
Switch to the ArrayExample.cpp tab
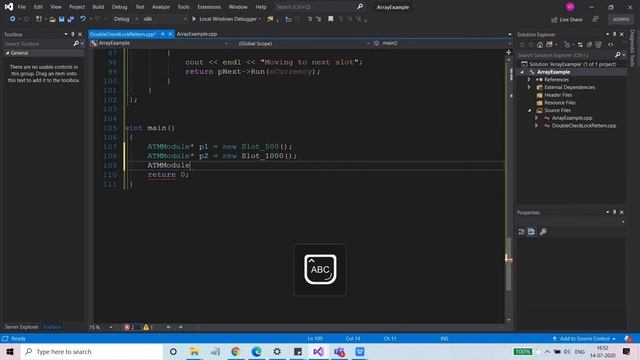click(197, 34)
